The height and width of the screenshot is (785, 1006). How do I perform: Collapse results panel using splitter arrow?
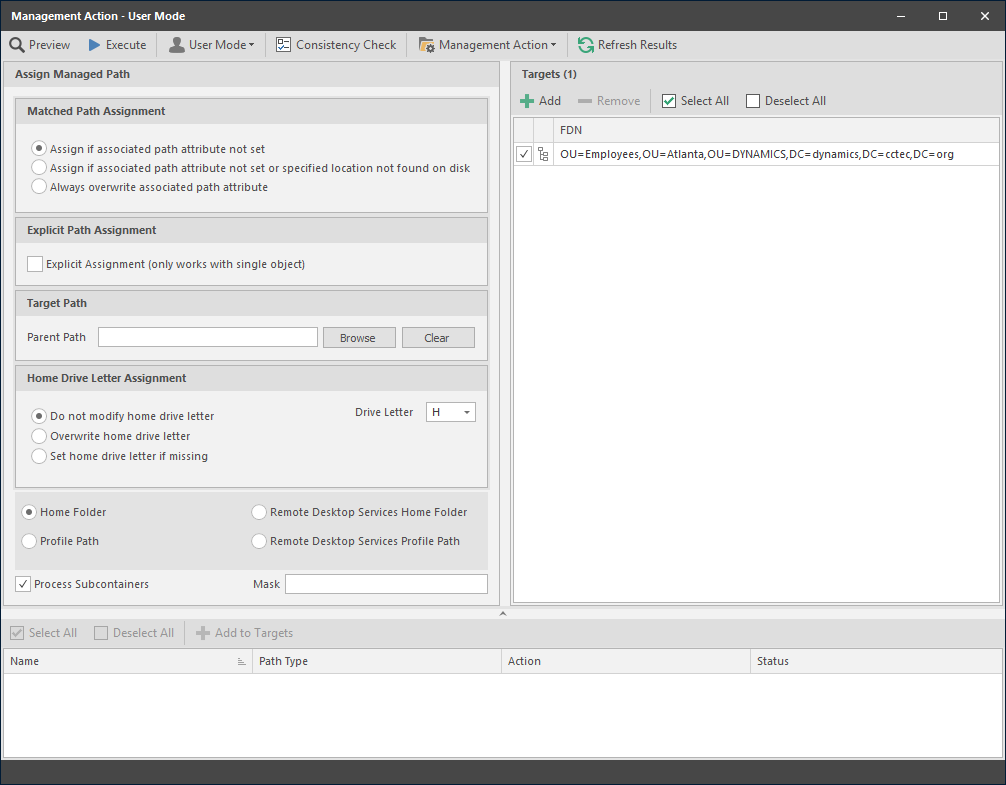pos(503,614)
